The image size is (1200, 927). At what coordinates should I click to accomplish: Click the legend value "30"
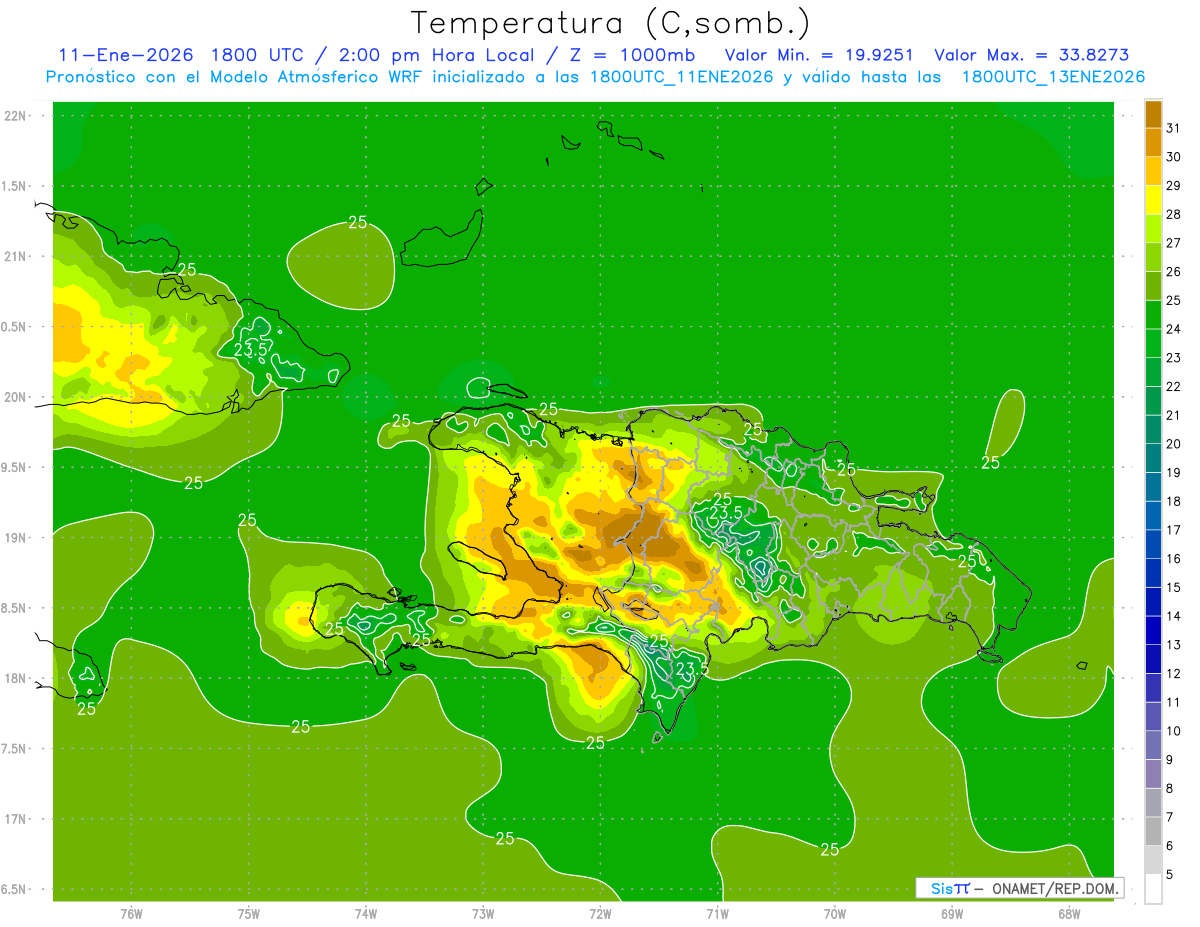click(1173, 157)
